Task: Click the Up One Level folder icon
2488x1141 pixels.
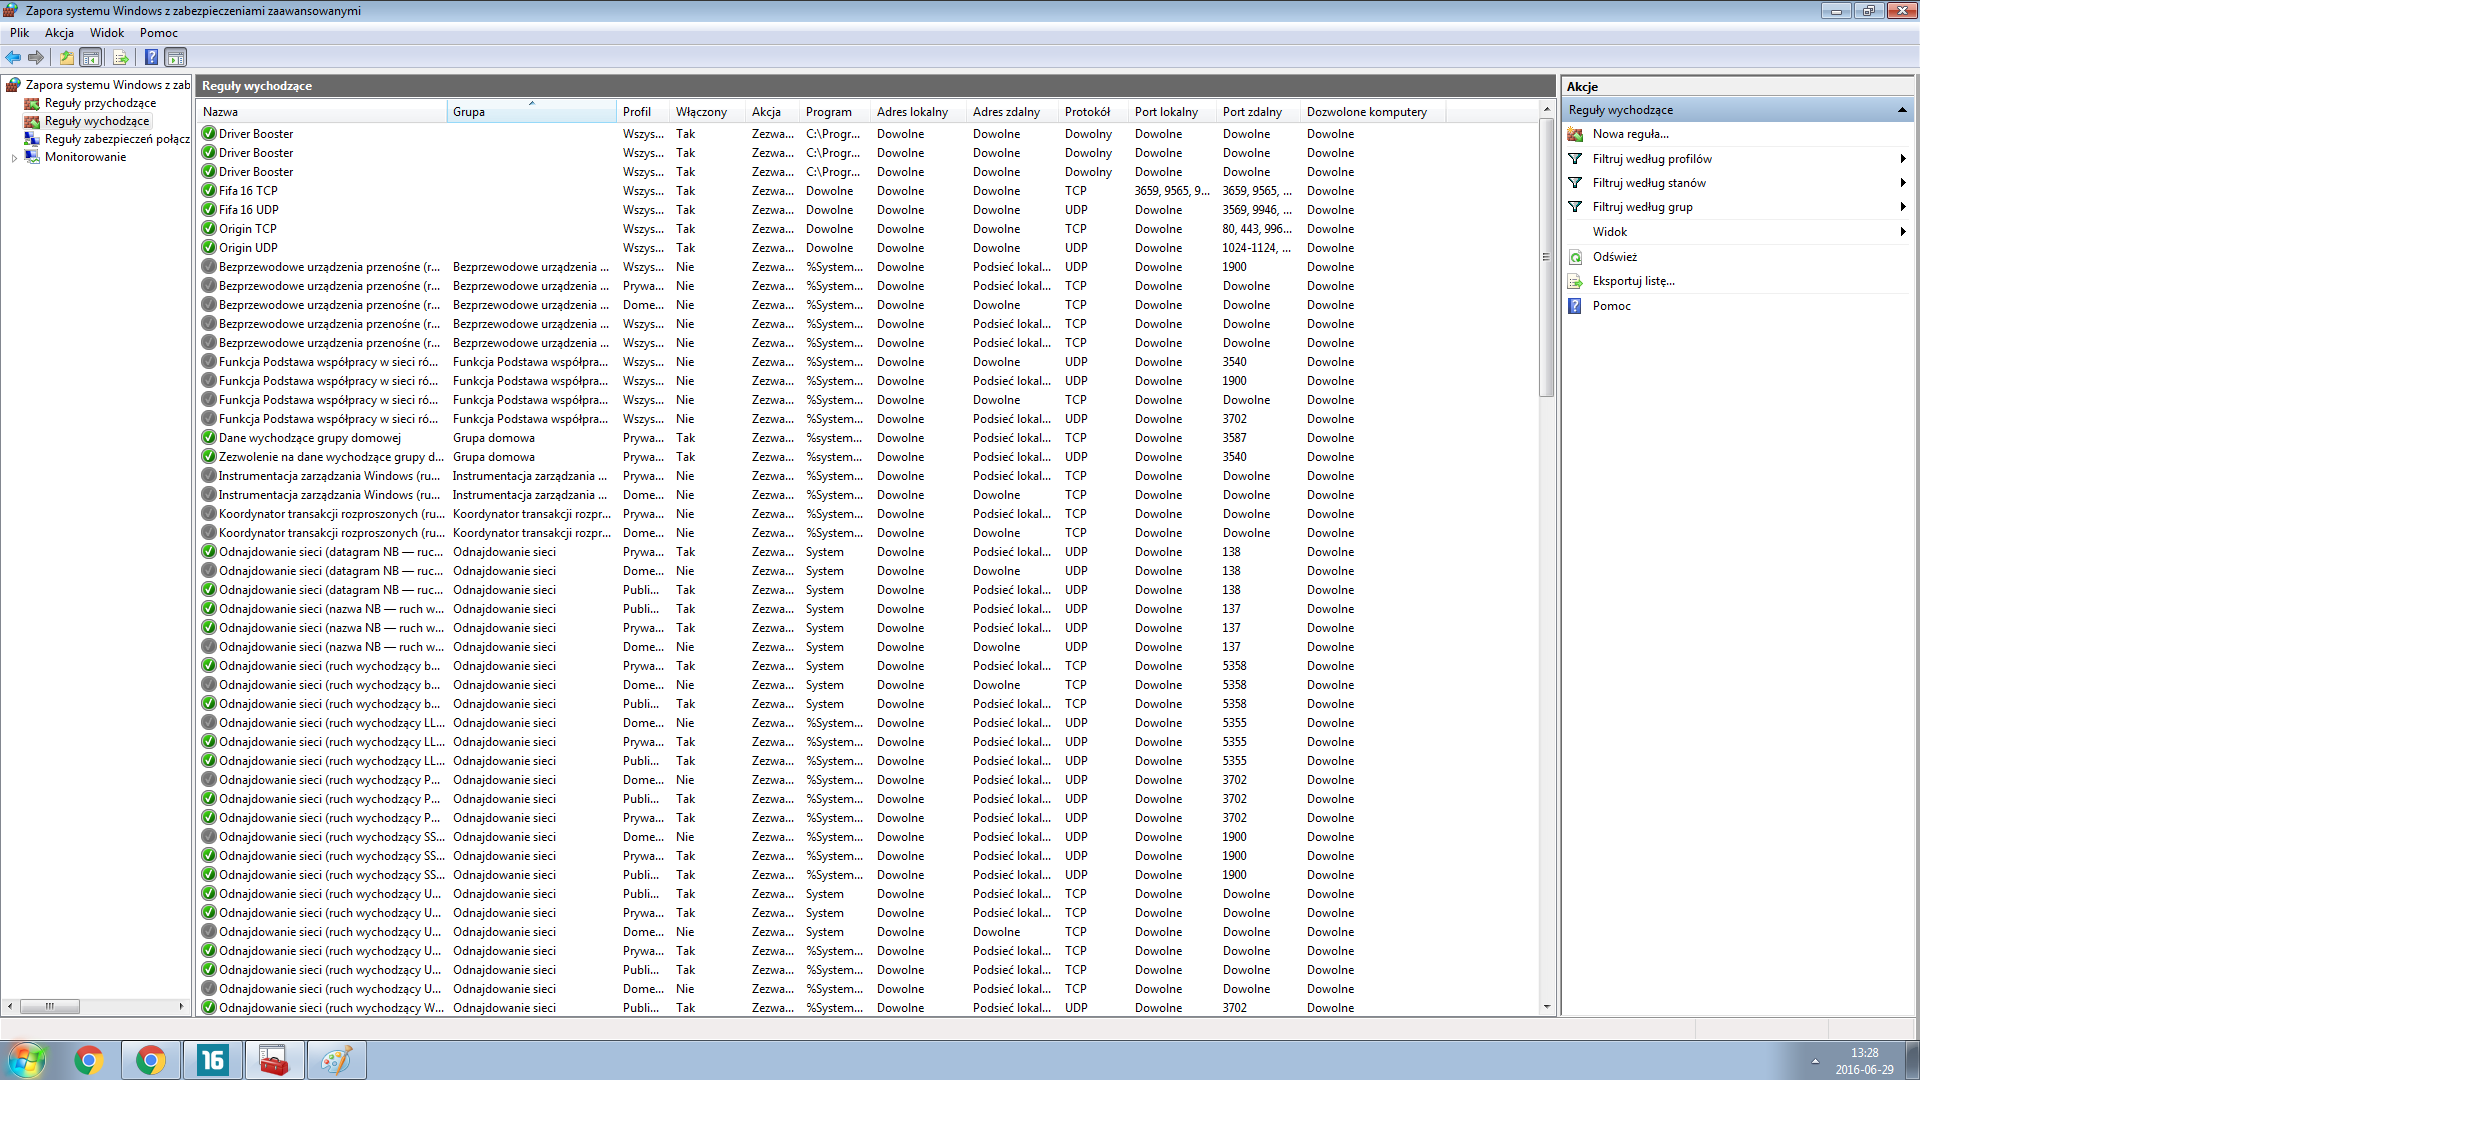Action: pyautogui.click(x=66, y=57)
